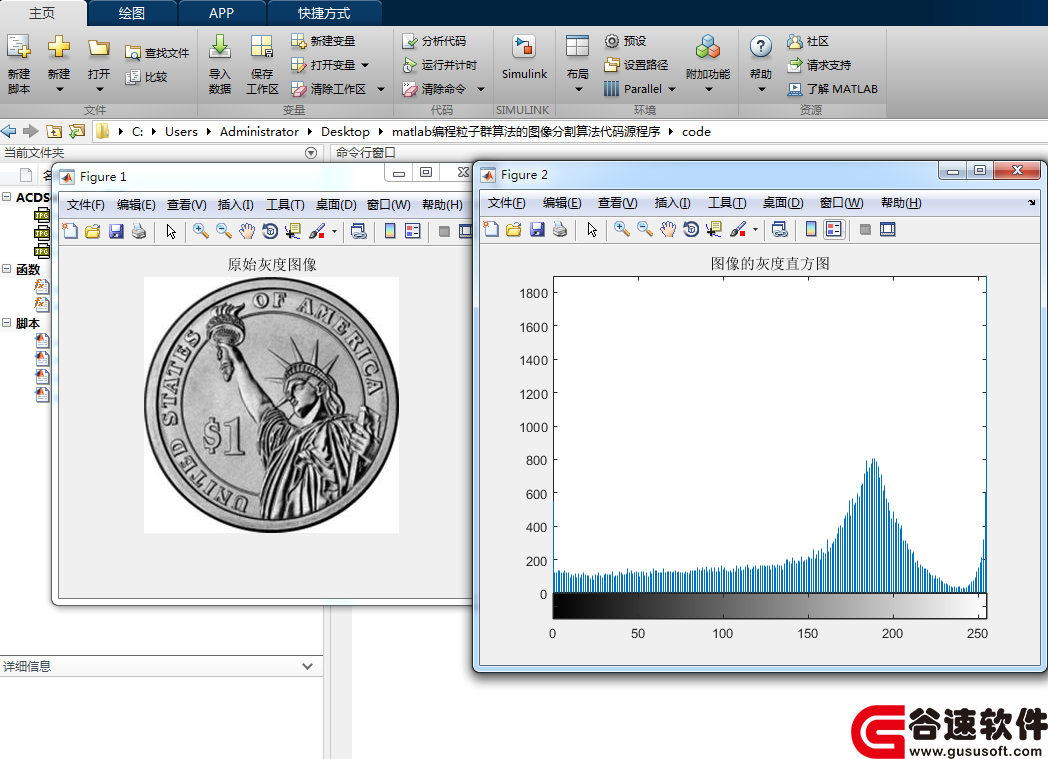Expand the 详细信息 panel chevron
The width and height of the screenshot is (1048, 759).
tap(307, 666)
